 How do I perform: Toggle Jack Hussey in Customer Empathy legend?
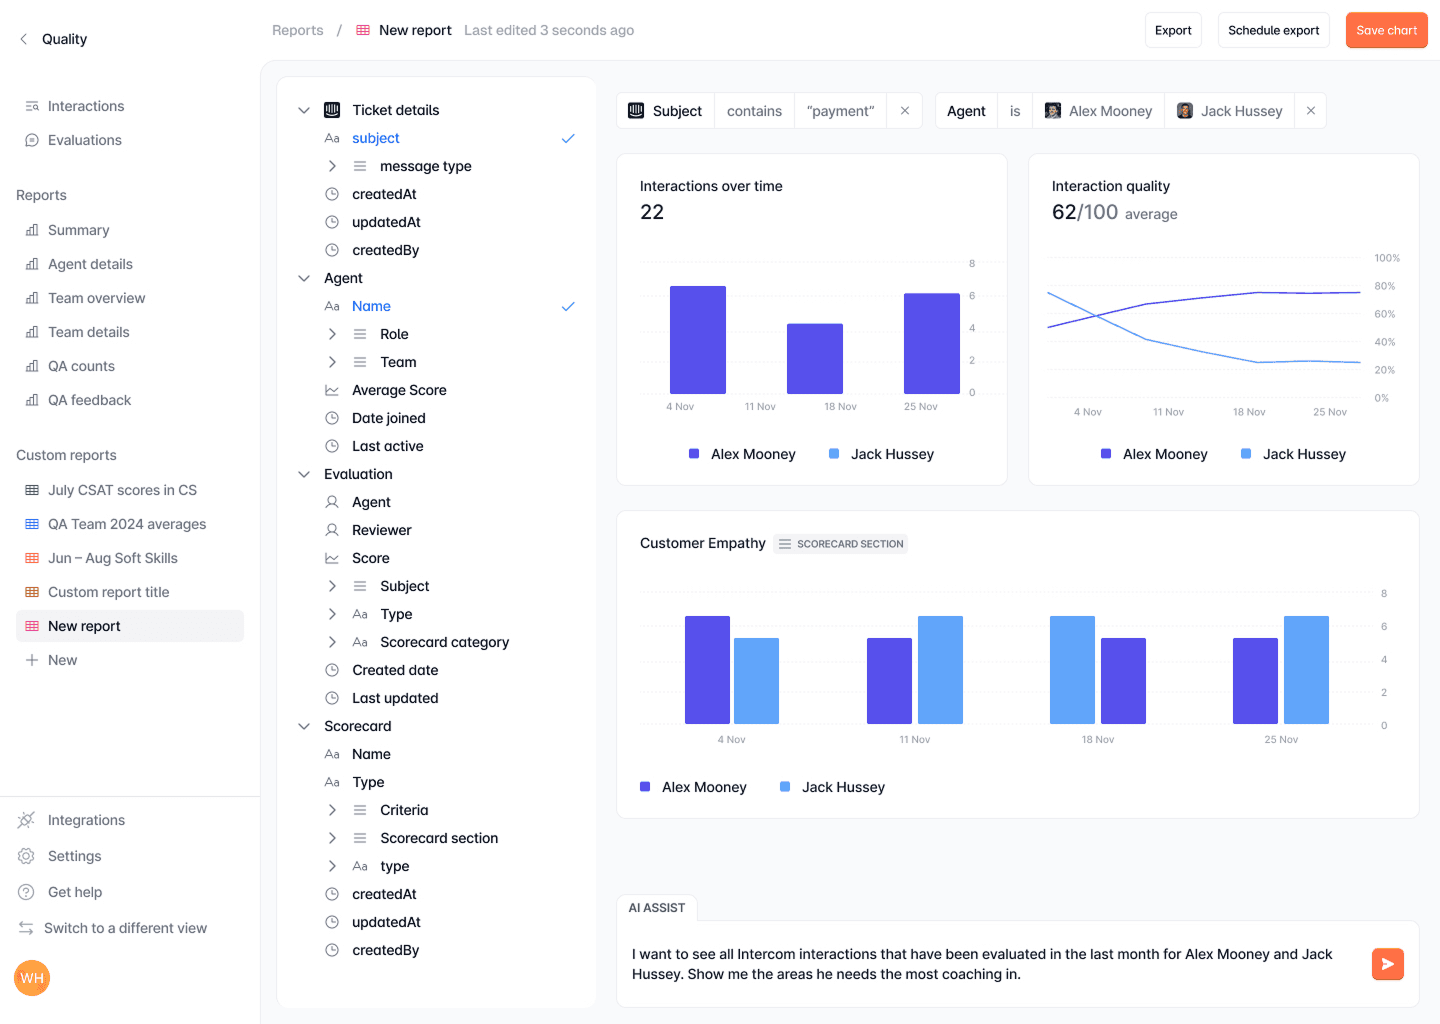pos(832,787)
